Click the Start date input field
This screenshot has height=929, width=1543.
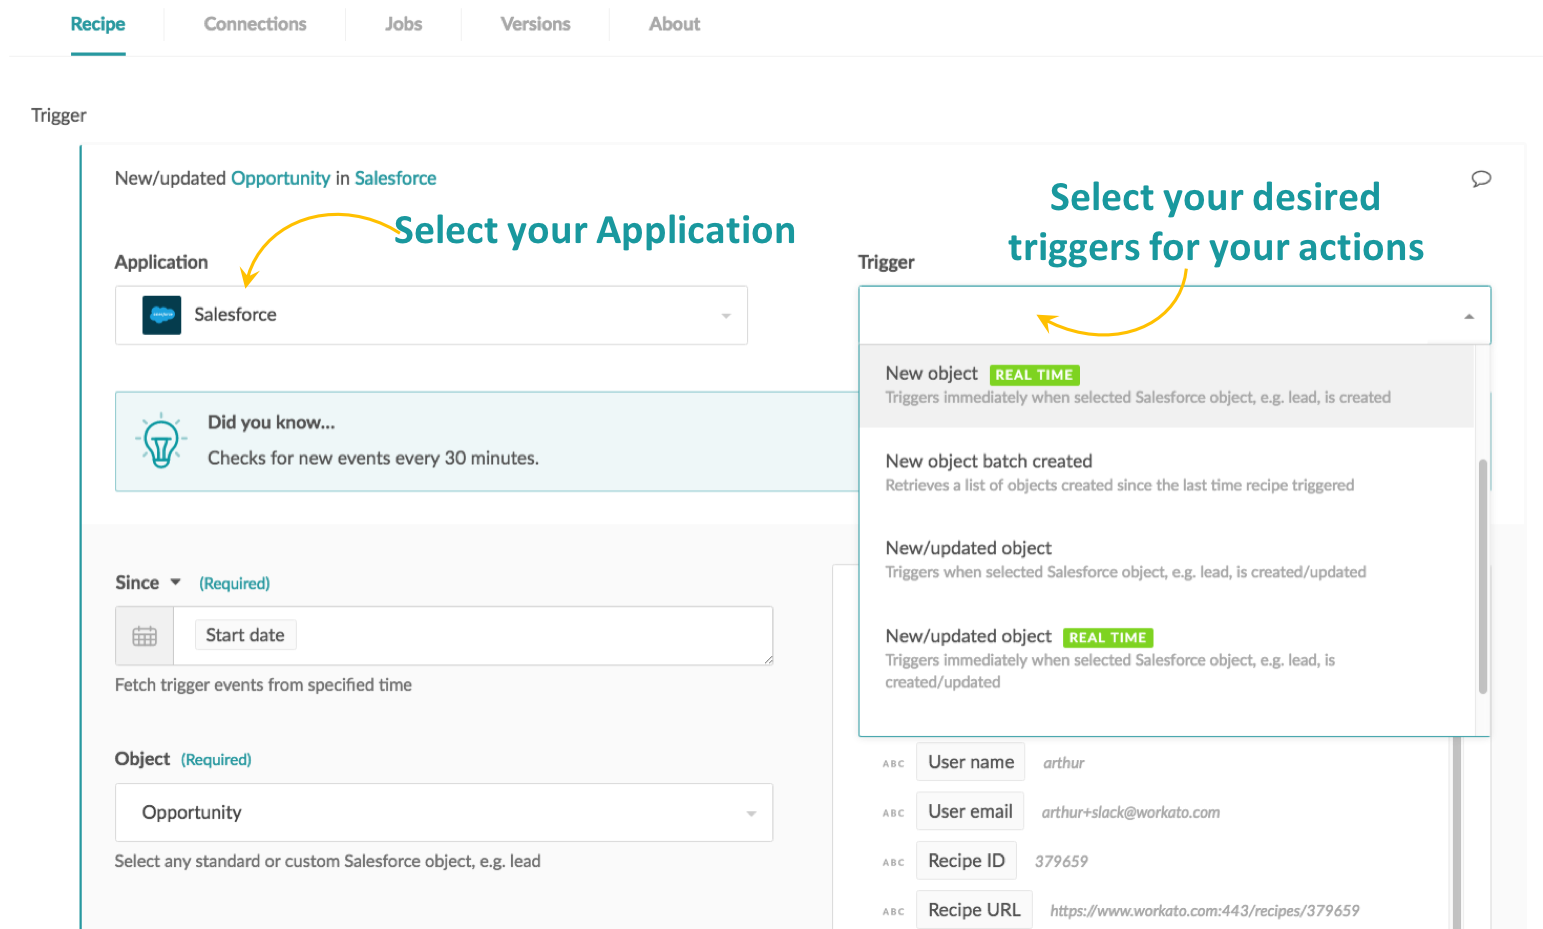[x=245, y=635]
